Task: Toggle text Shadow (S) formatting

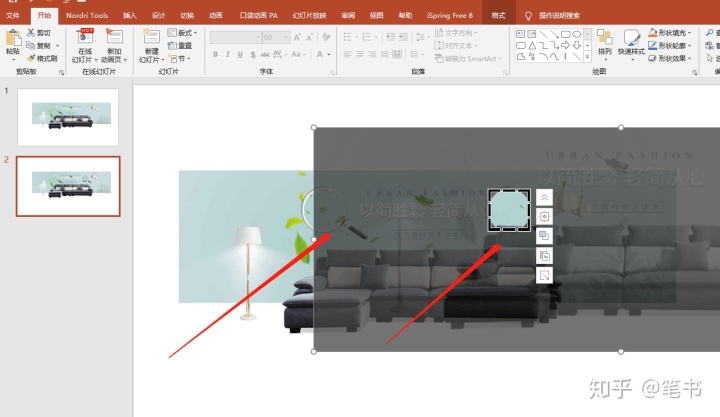Action: pos(253,54)
